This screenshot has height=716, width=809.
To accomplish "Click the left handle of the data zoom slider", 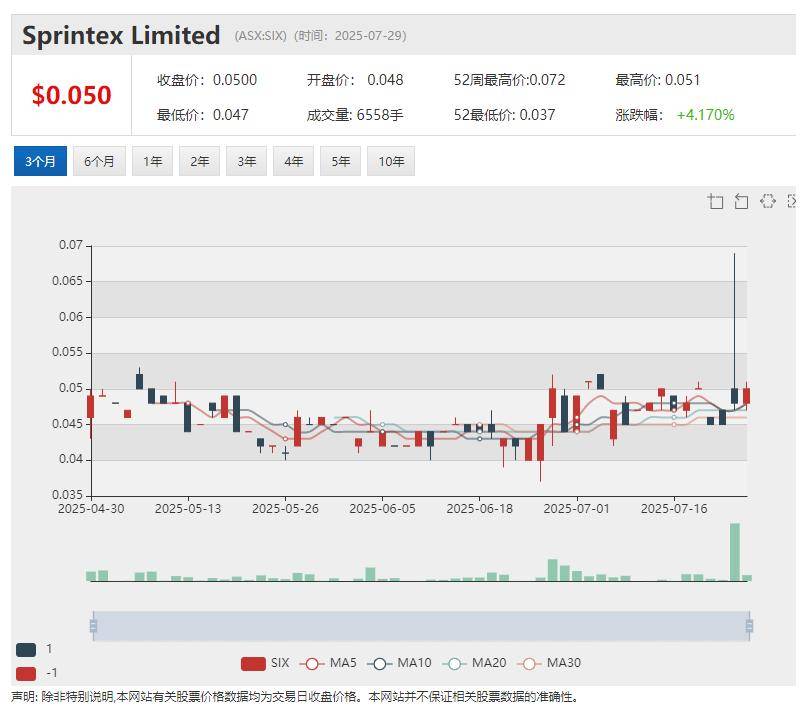I will pos(93,626).
